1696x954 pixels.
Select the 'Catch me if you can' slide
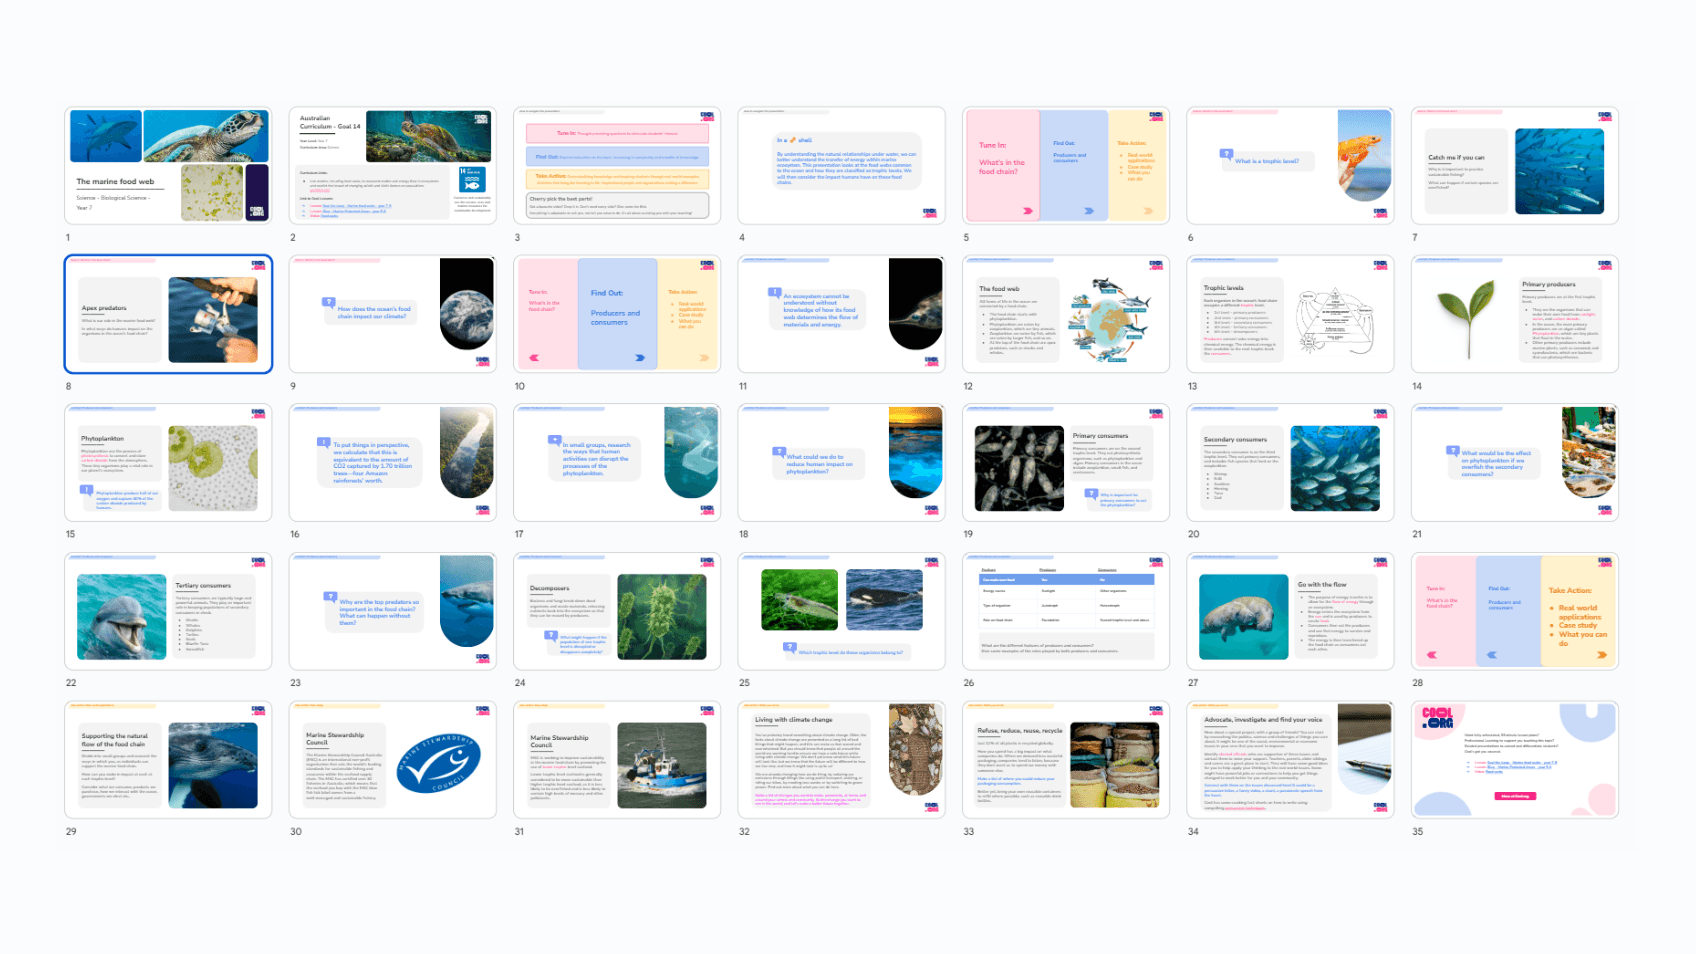(x=1514, y=165)
